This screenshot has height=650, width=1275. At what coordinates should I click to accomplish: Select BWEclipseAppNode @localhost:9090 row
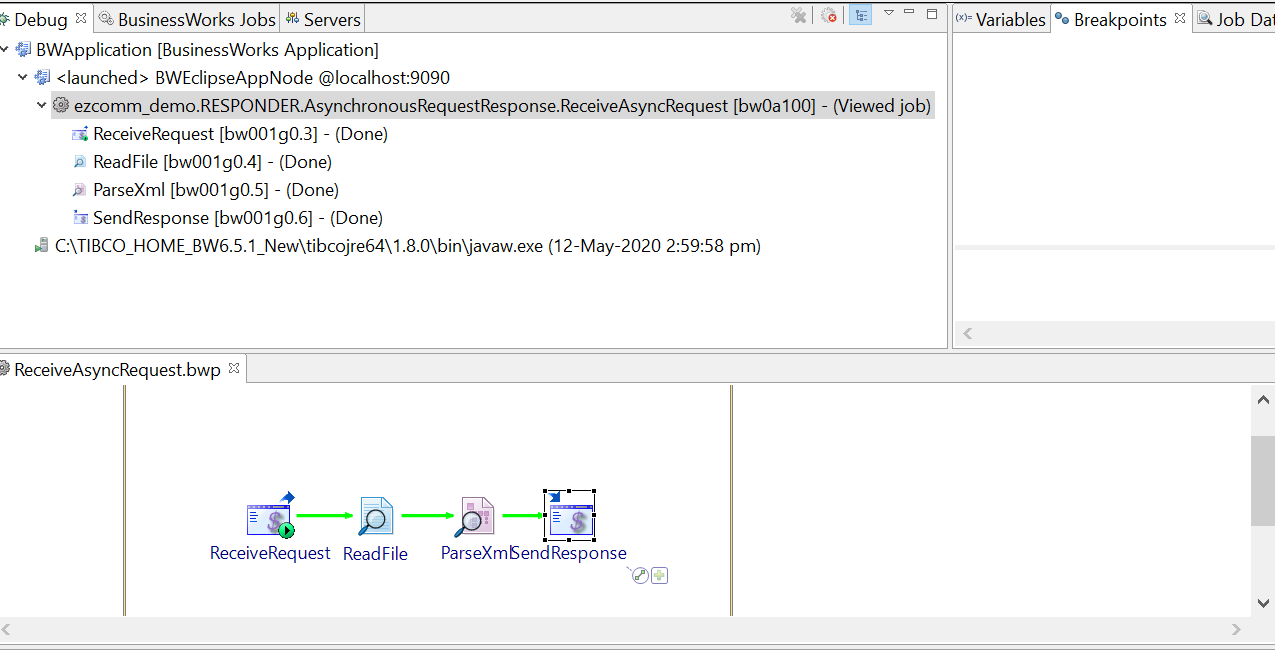[x=253, y=77]
